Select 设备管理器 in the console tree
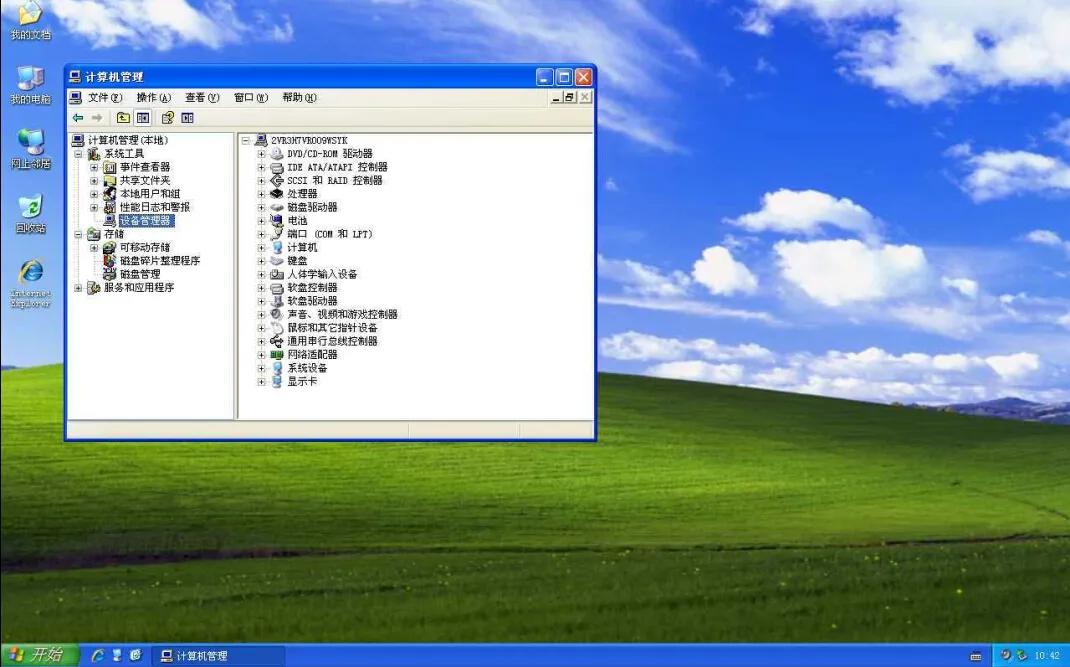The width and height of the screenshot is (1070, 667). click(x=148, y=220)
